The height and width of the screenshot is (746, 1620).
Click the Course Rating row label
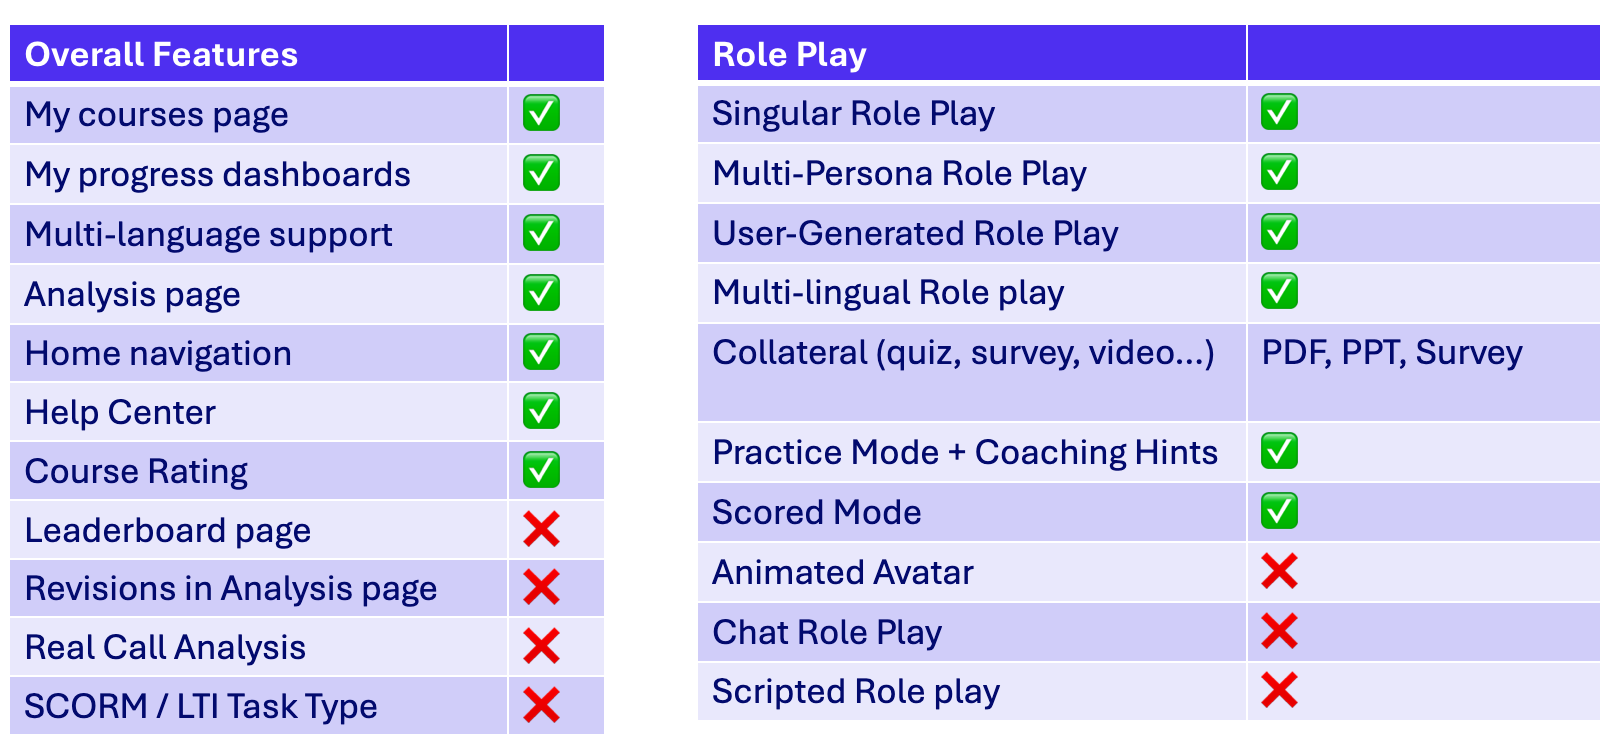pos(136,471)
